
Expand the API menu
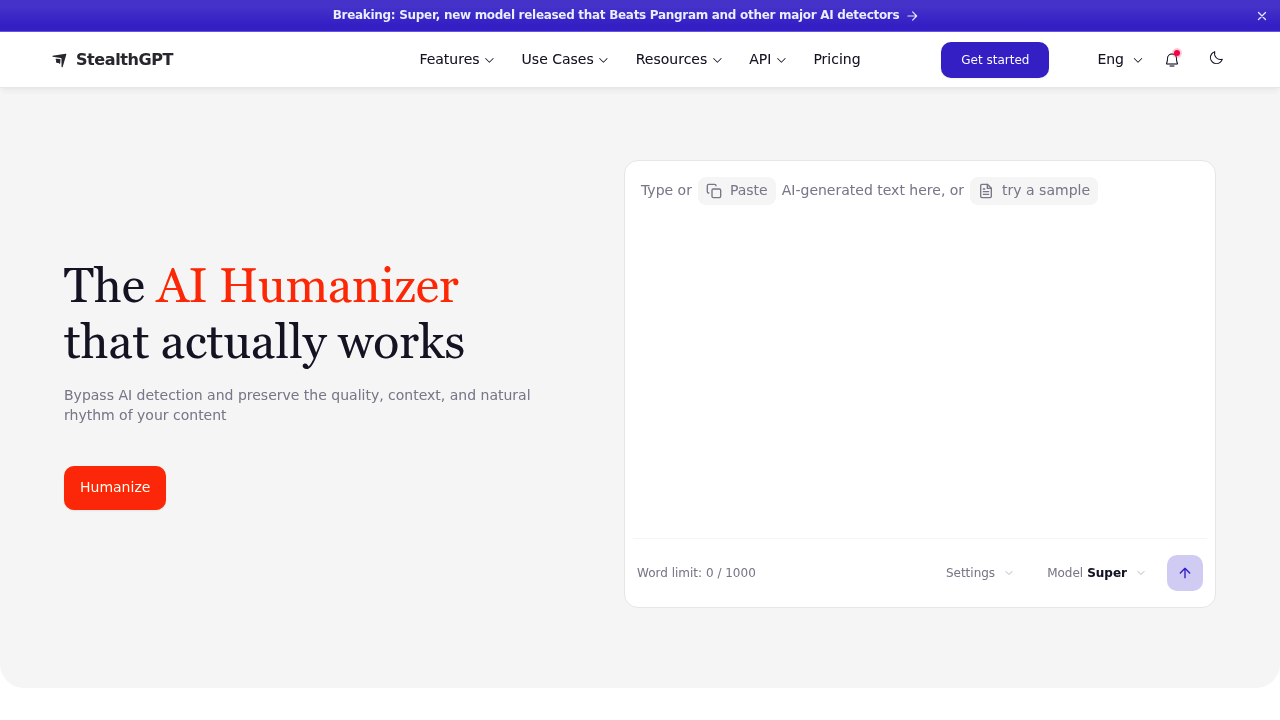pos(768,60)
